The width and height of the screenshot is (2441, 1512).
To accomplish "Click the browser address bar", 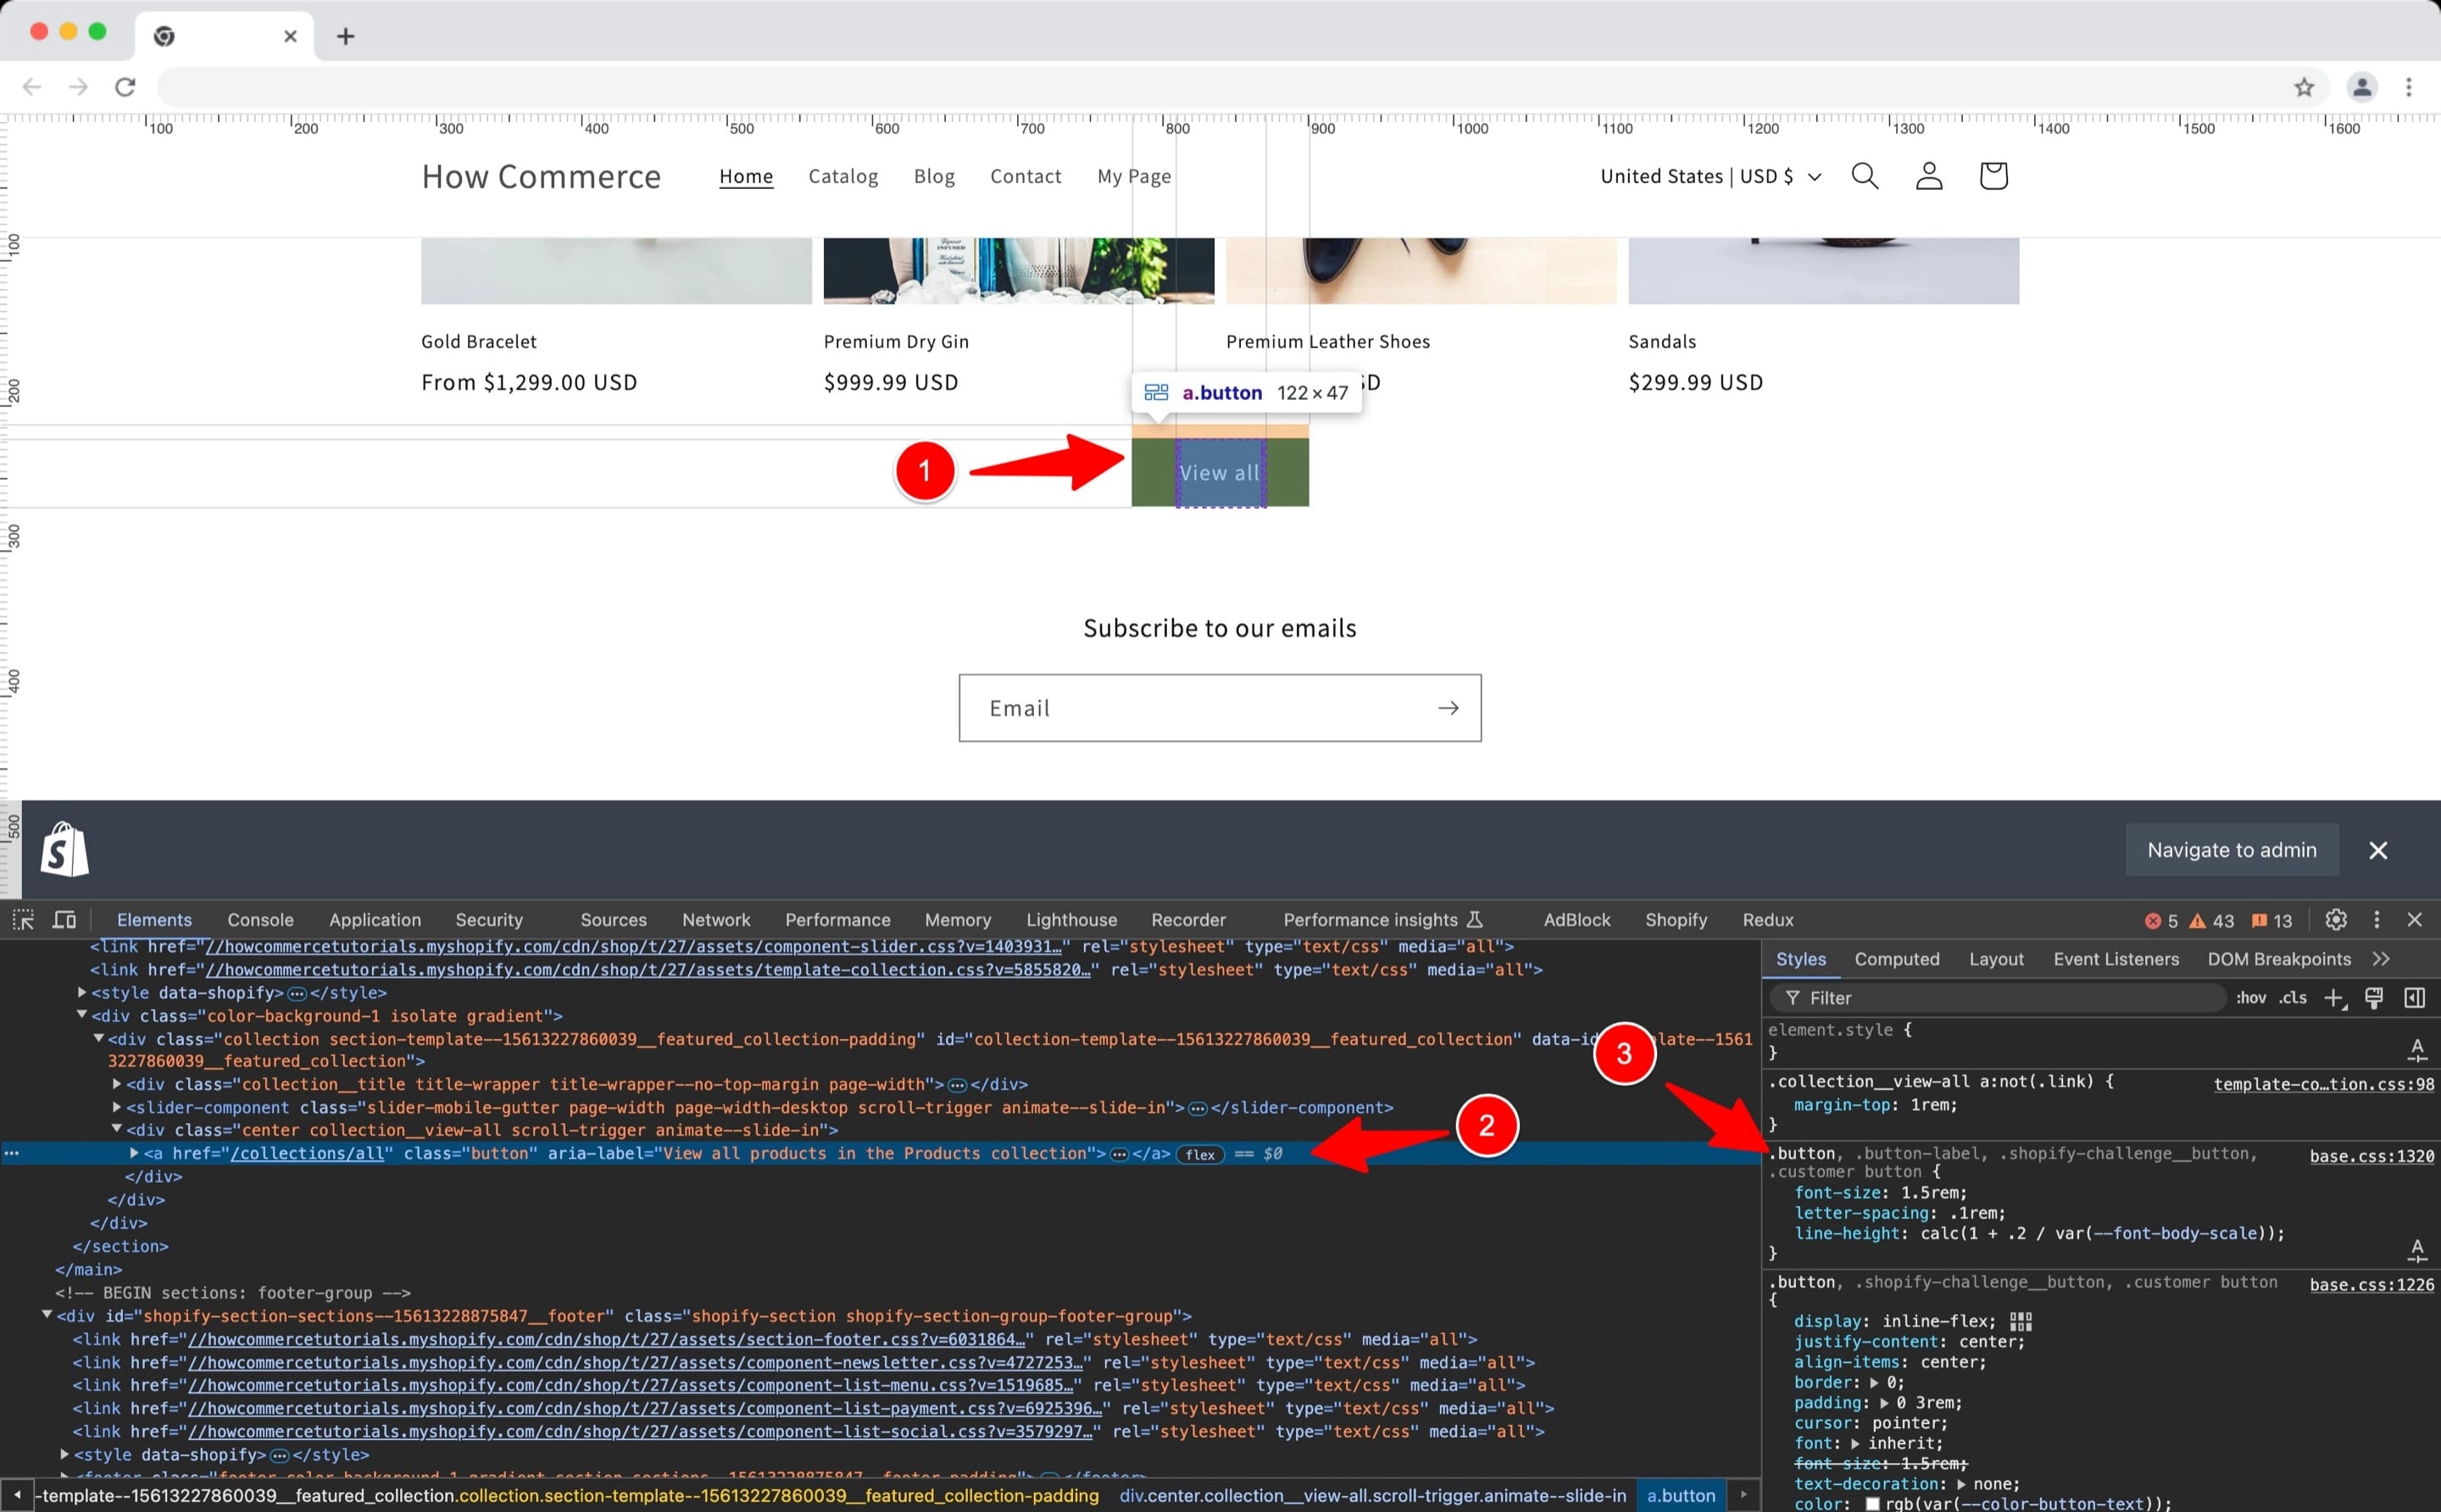I will [1220, 87].
